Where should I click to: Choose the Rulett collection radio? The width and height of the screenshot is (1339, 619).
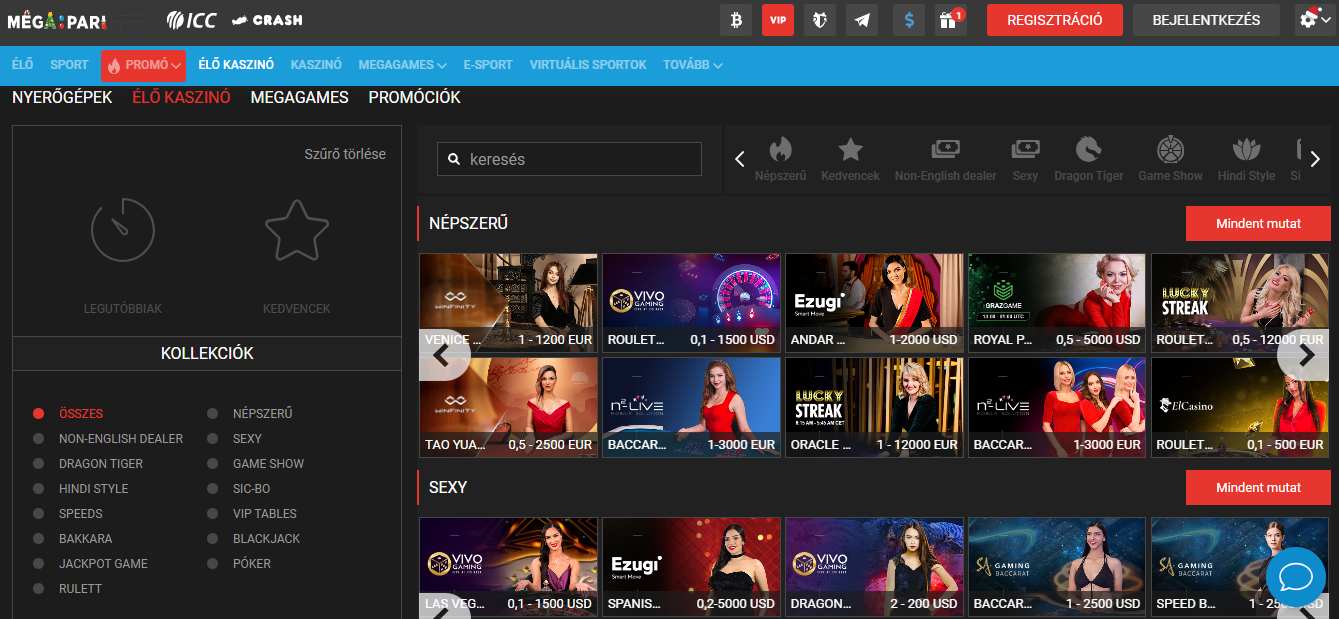[39, 588]
